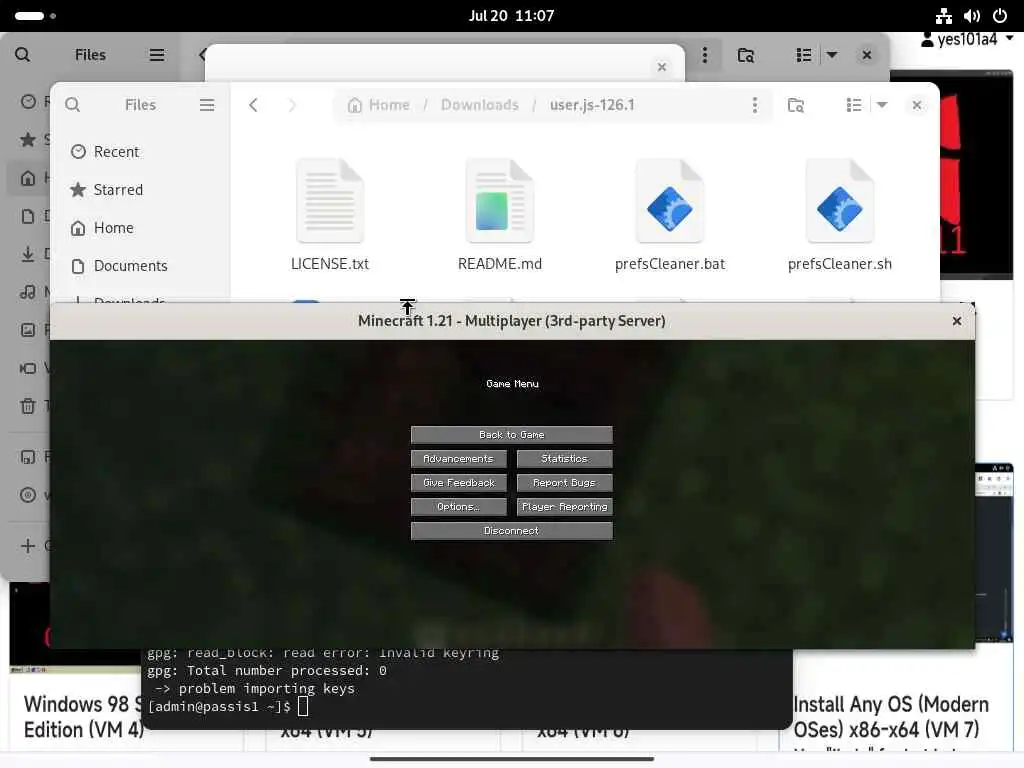The height and width of the screenshot is (768, 1024).
Task: Select the prefsCleaner.bat file icon
Action: (x=669, y=201)
